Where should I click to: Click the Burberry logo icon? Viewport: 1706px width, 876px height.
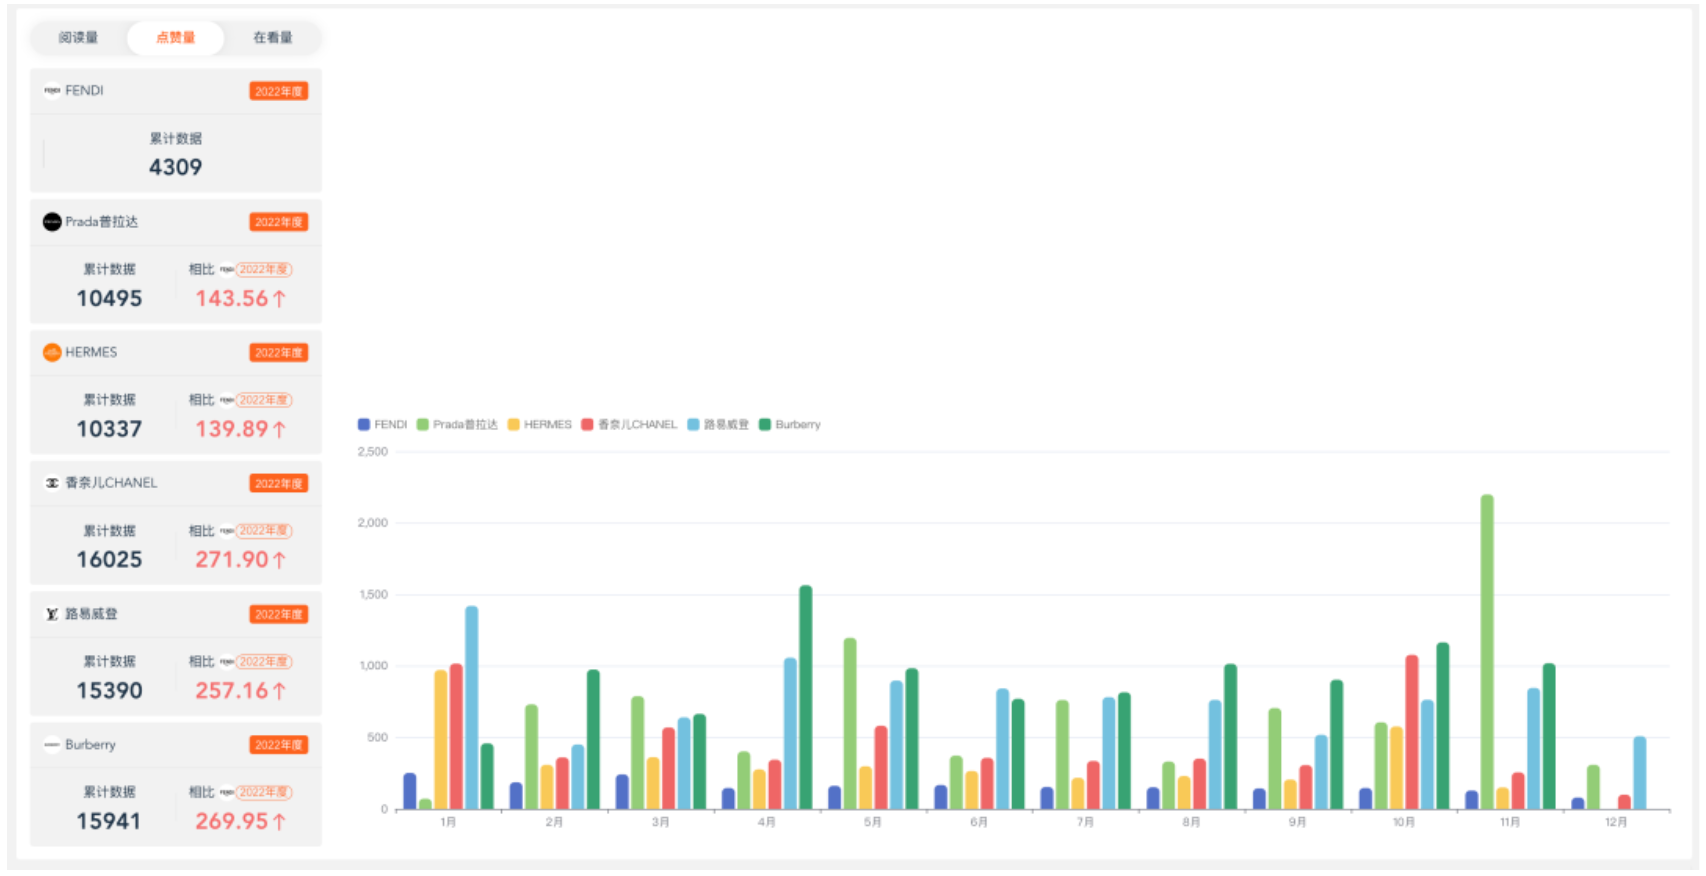coord(52,745)
